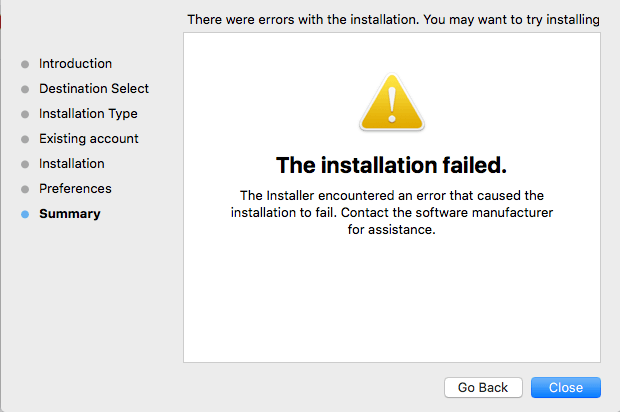This screenshot has width=620, height=412.
Task: Click the gray bullet beside Existing account
Action: pos(25,139)
